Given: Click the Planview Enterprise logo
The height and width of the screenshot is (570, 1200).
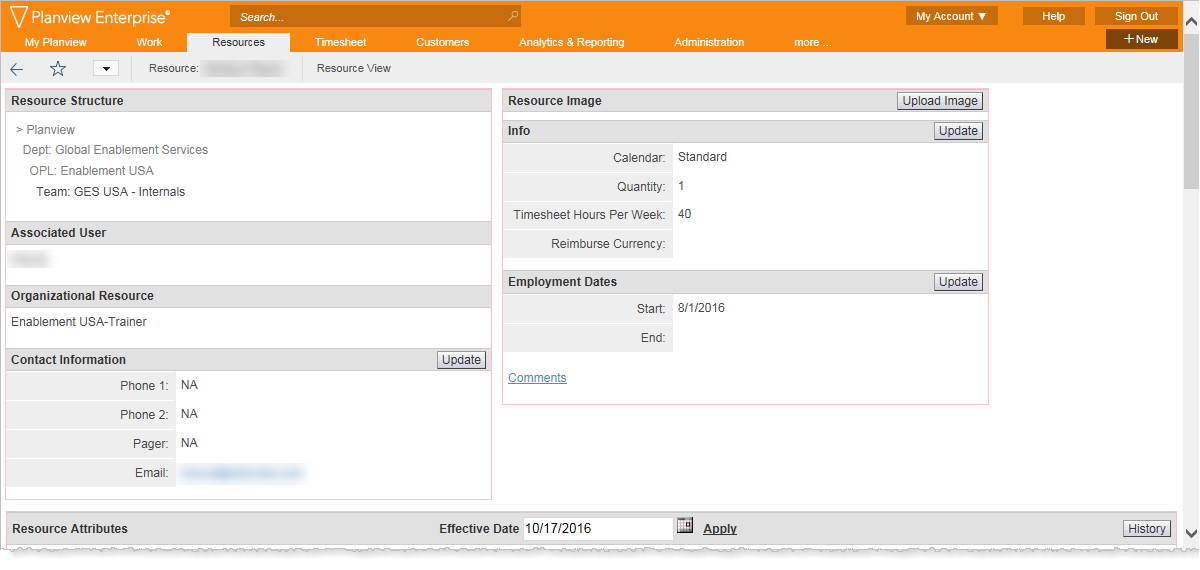Looking at the screenshot, I should pos(89,16).
